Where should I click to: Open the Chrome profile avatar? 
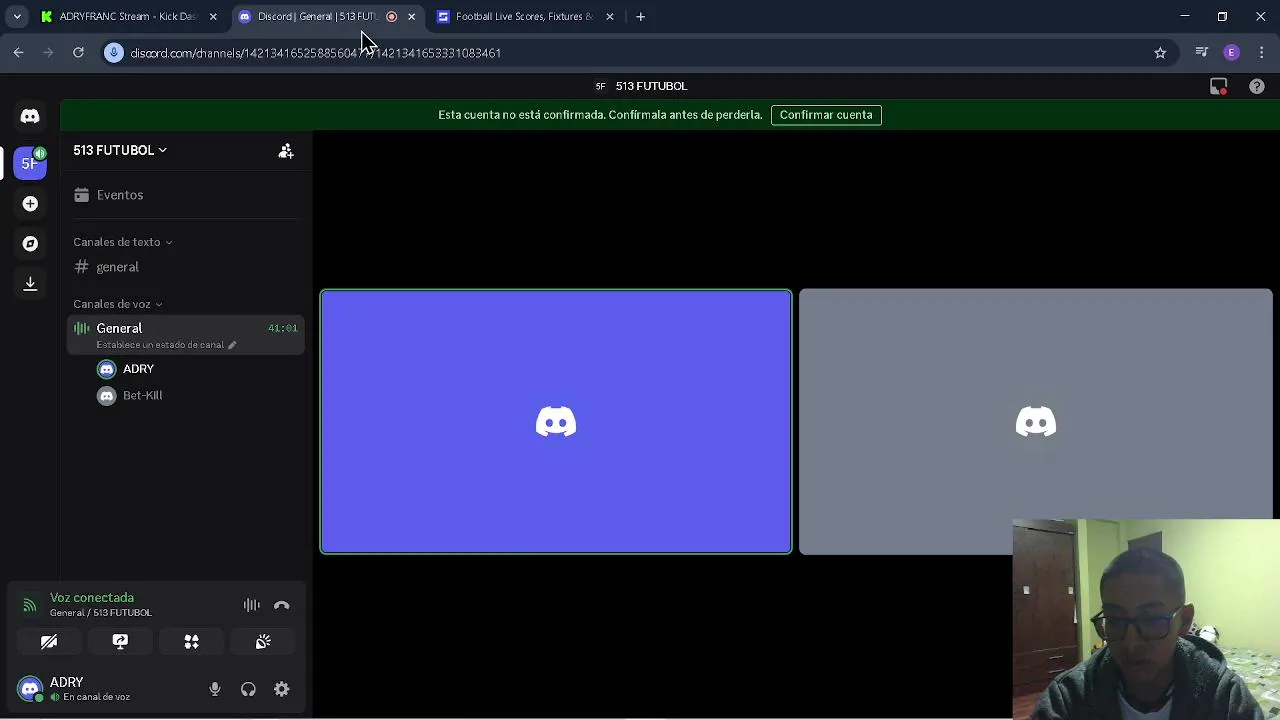click(x=1232, y=53)
